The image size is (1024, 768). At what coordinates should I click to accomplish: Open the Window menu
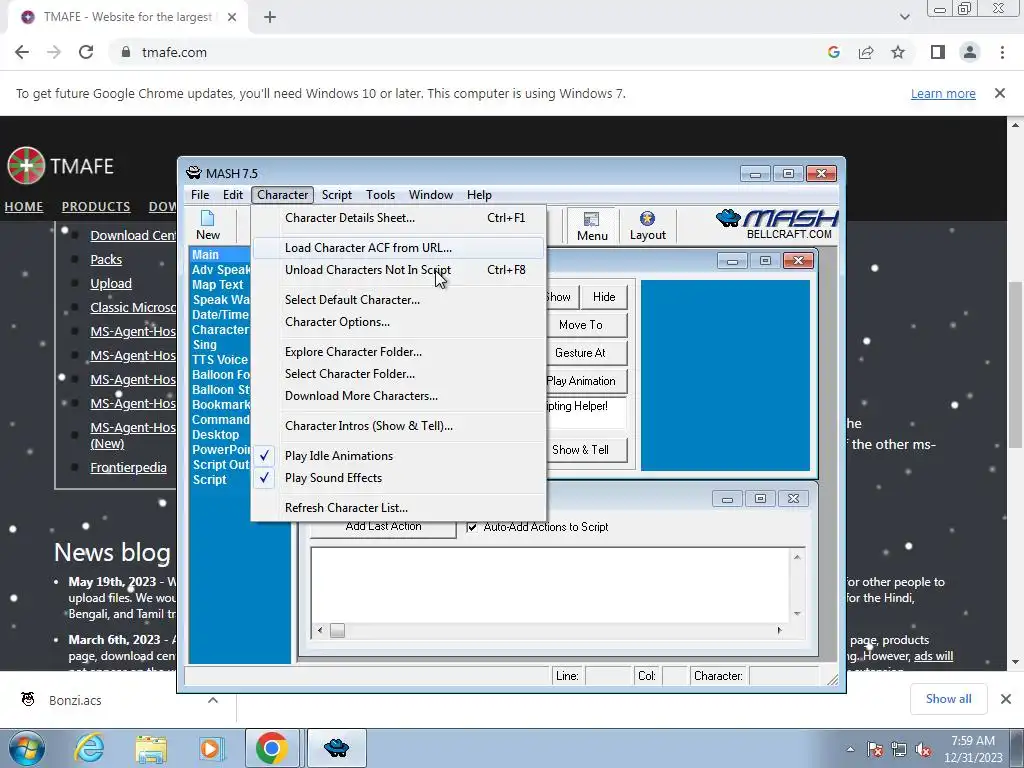coord(430,195)
